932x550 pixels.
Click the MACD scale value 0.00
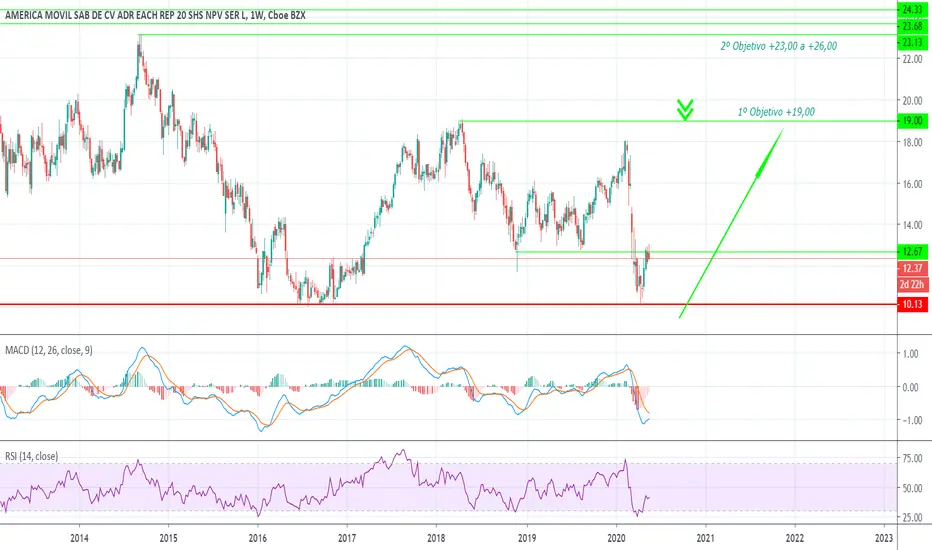coord(911,387)
